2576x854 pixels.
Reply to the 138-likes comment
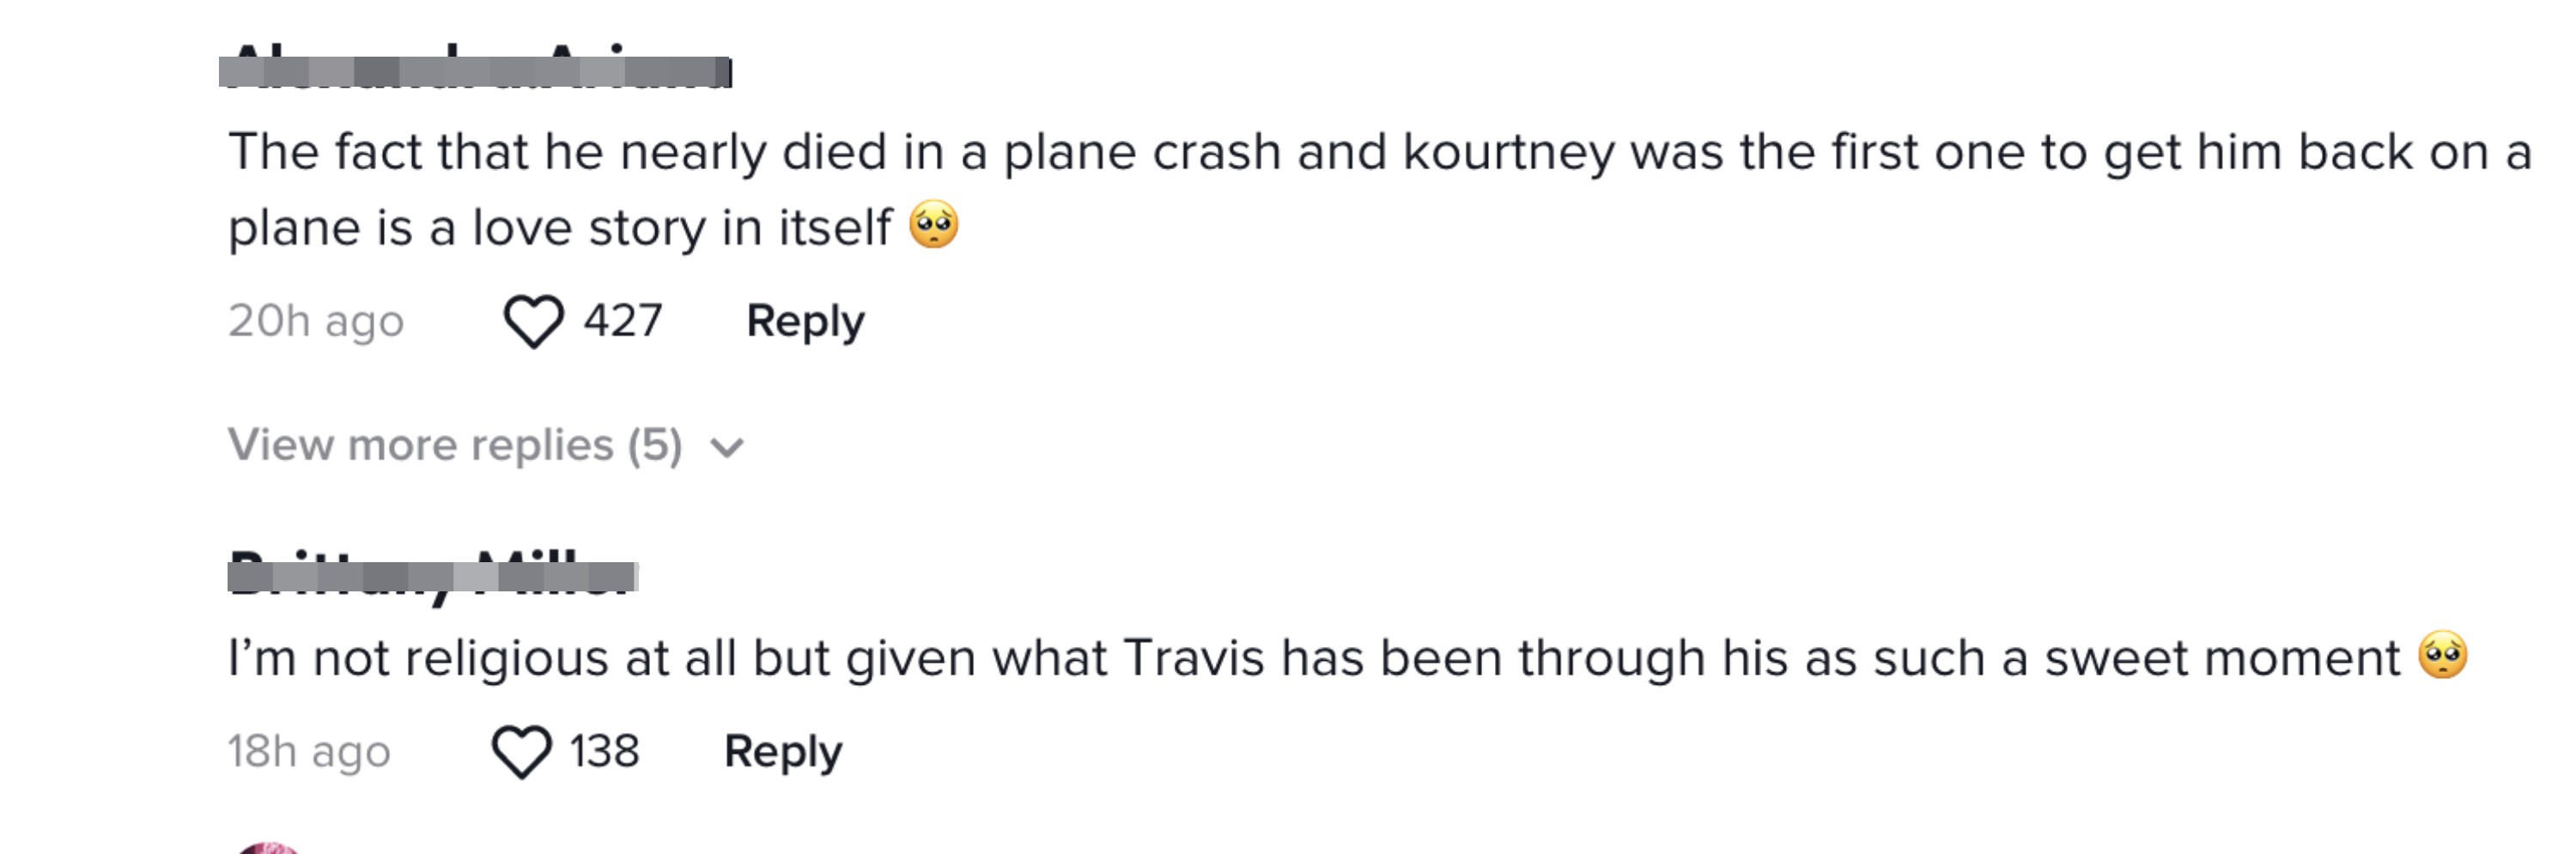click(783, 752)
